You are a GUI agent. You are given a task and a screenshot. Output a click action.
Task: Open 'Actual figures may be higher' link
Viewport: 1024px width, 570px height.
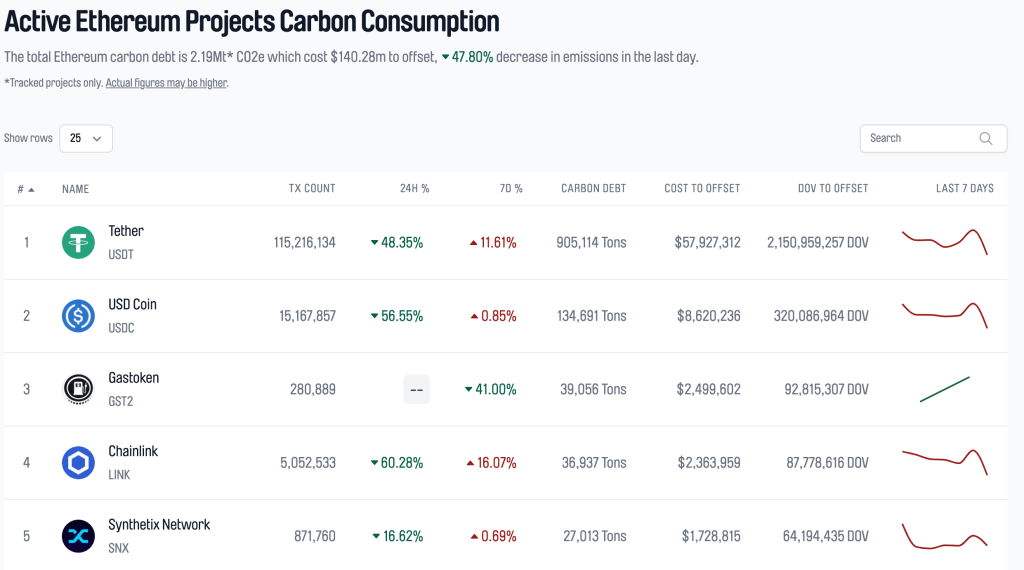pyautogui.click(x=167, y=83)
